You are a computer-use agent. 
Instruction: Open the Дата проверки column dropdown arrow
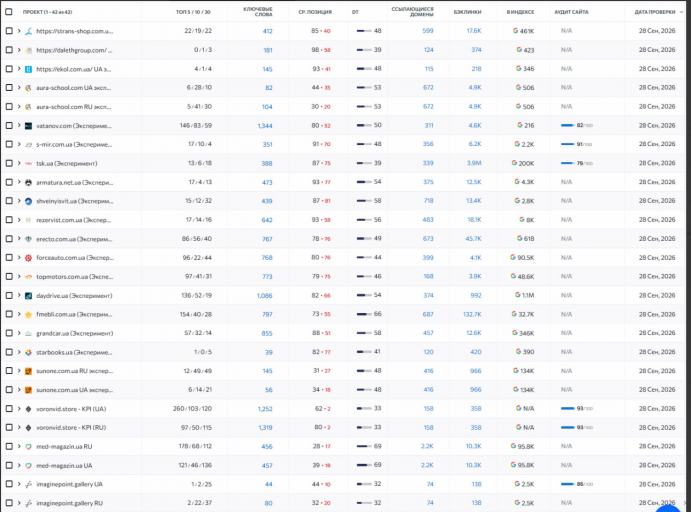(681, 12)
